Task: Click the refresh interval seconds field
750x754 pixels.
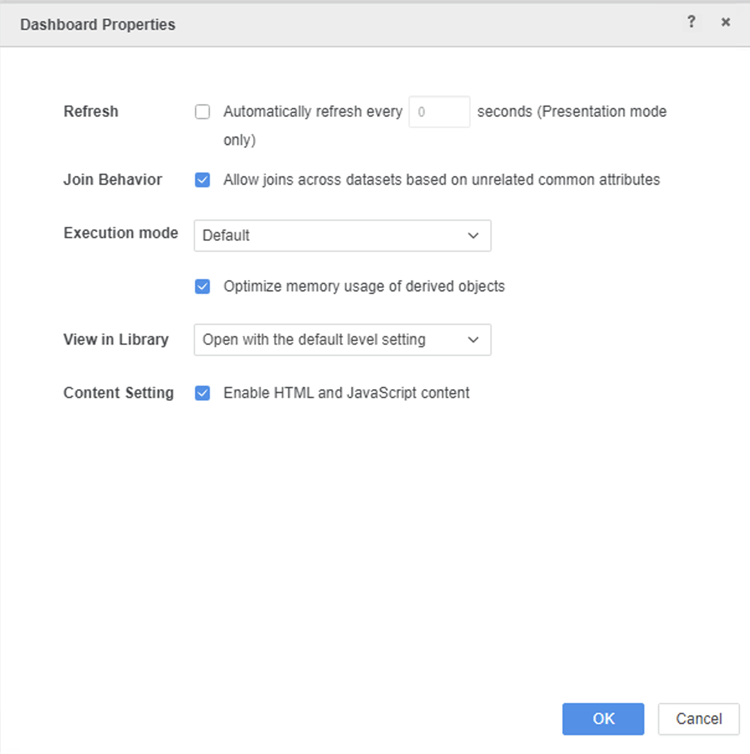Action: coord(439,112)
